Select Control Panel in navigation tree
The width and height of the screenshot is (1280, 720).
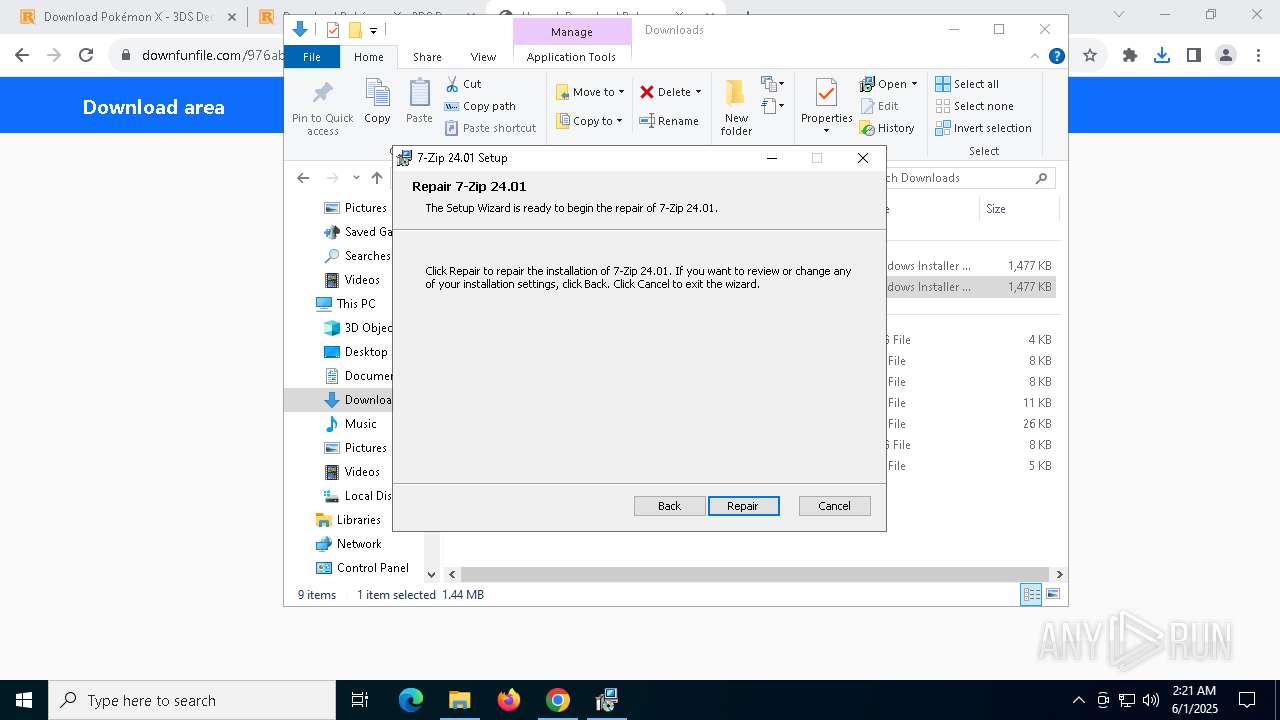click(363, 568)
